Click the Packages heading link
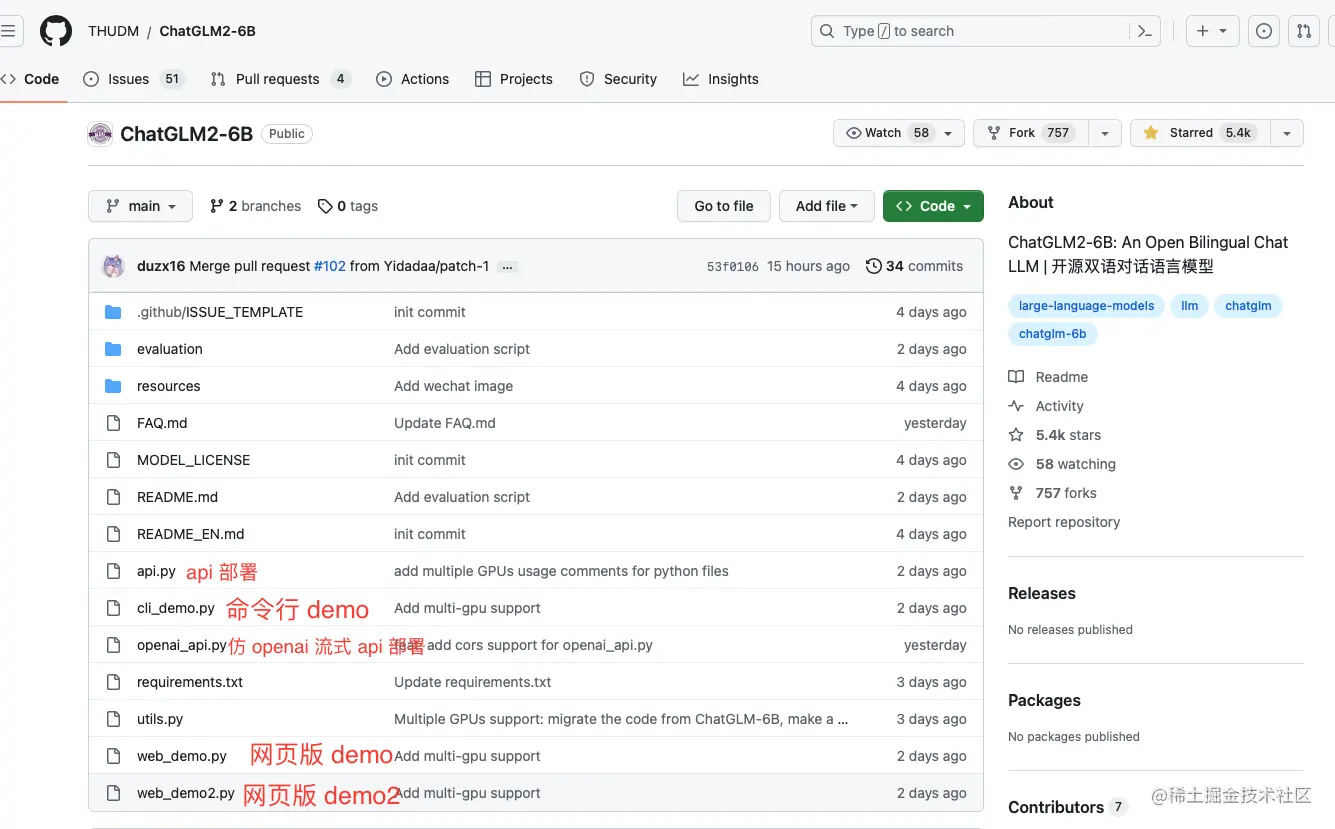 (1044, 700)
